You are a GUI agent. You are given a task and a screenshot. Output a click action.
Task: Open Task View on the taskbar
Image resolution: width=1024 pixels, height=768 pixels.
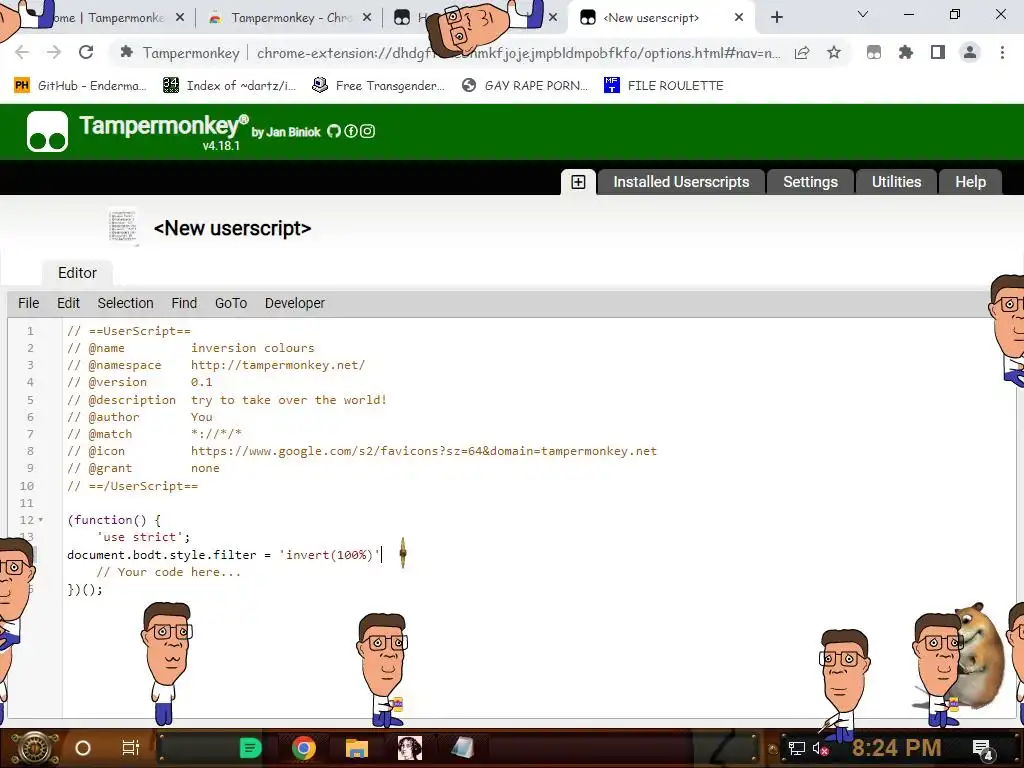click(131, 748)
